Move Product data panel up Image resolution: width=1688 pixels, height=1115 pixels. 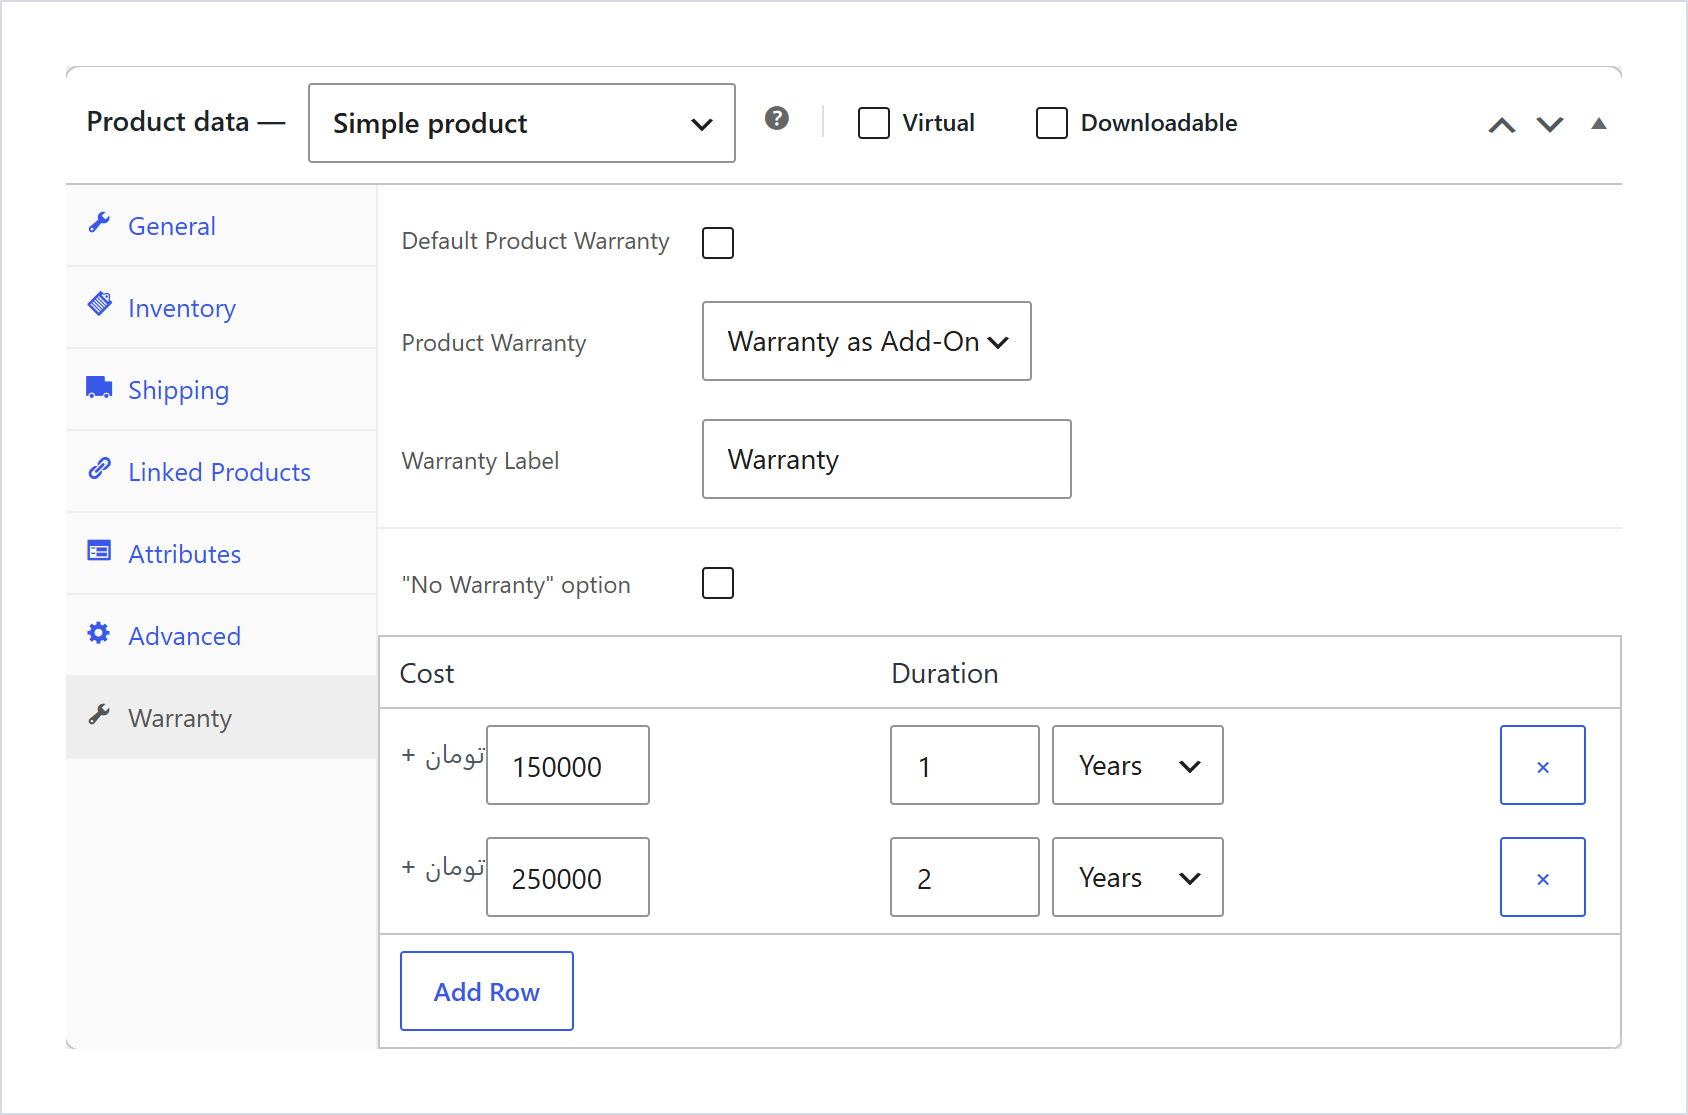[x=1502, y=124]
